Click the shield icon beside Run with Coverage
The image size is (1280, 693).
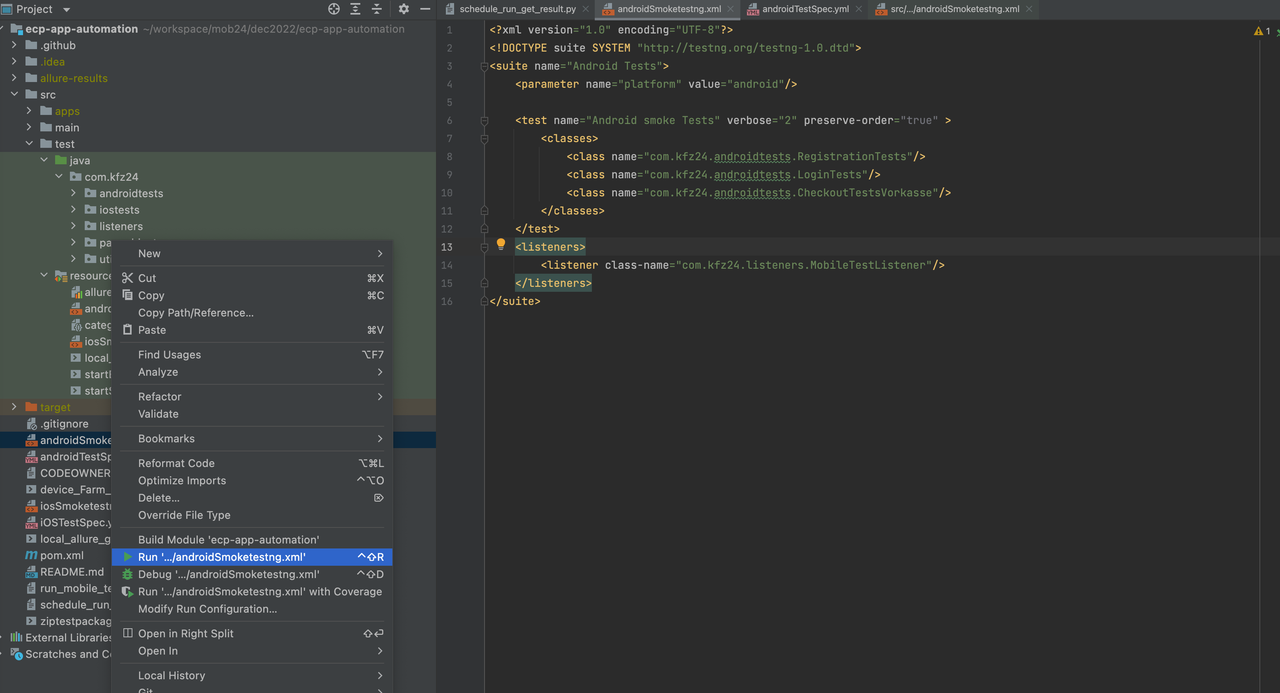pos(127,592)
